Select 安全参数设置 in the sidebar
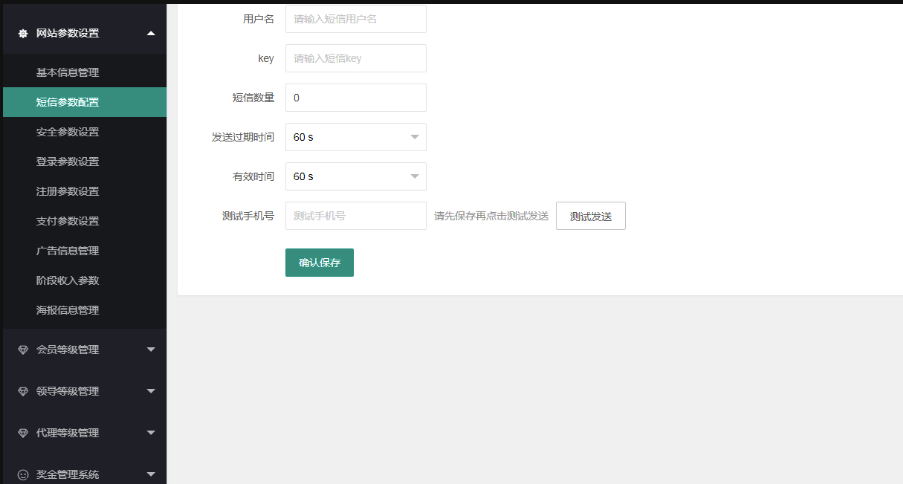The image size is (903, 484). [x=67, y=131]
